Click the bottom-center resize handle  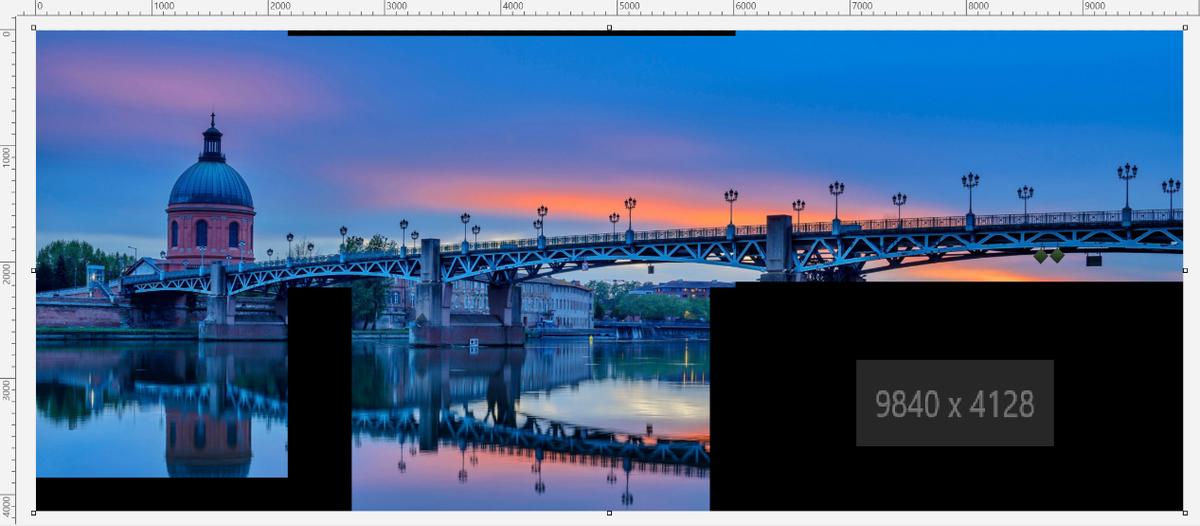click(x=609, y=512)
